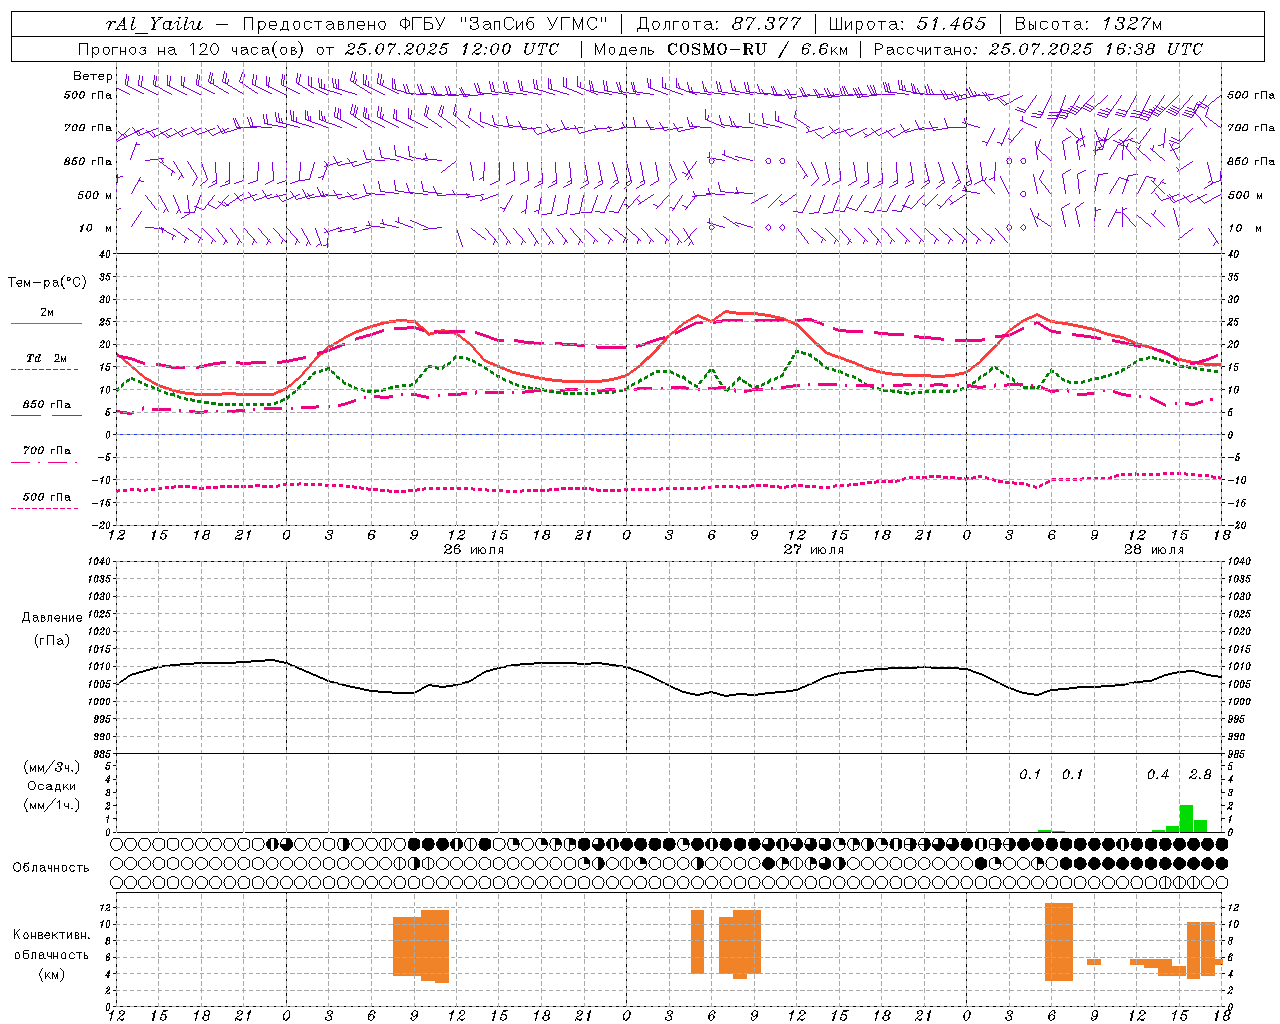Screen dimensions: 1280x1024
Task: Click the Давление panel label
Action: coord(52,618)
